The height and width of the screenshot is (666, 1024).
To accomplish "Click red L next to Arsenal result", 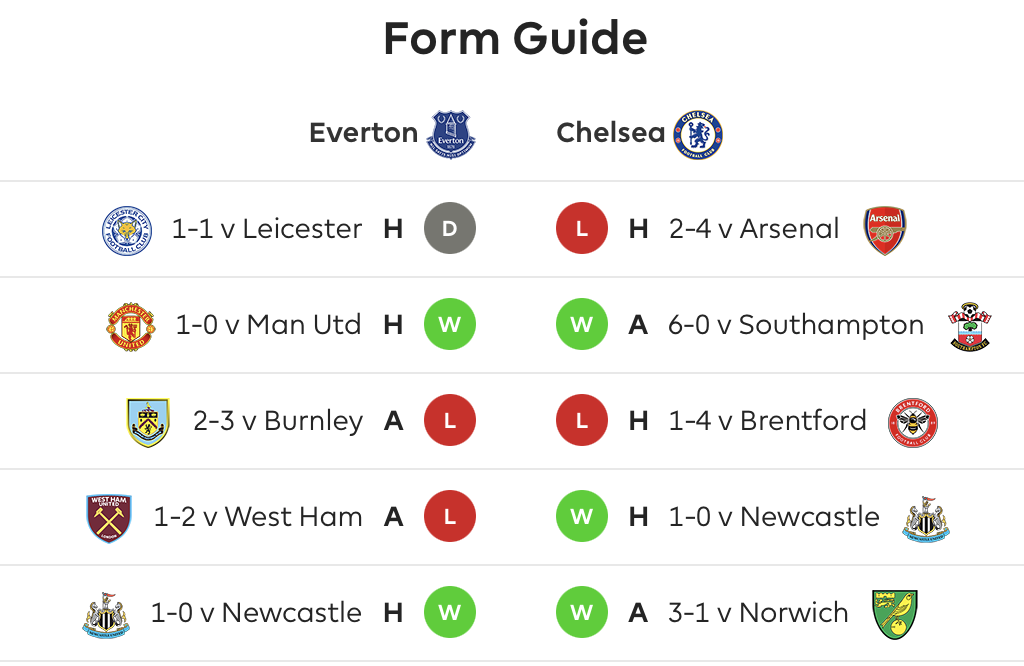I will 582,229.
